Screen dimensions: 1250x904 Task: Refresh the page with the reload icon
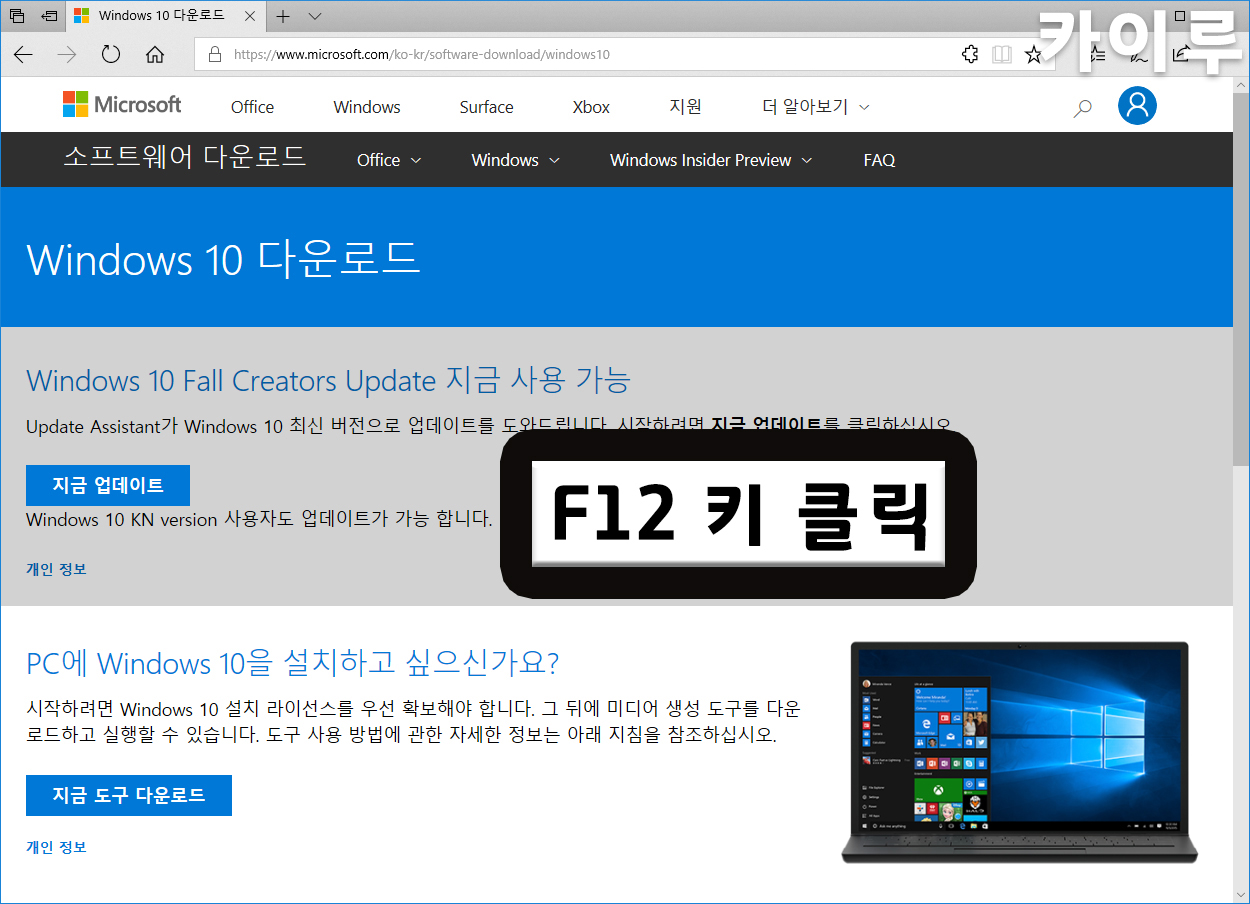111,55
